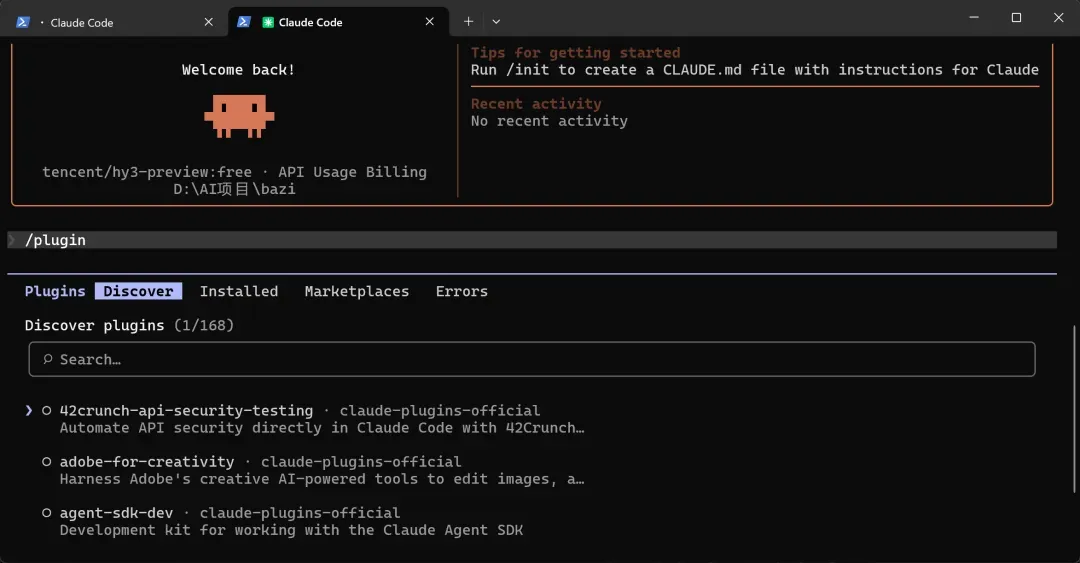Click 'No recent activity' text

(549, 121)
